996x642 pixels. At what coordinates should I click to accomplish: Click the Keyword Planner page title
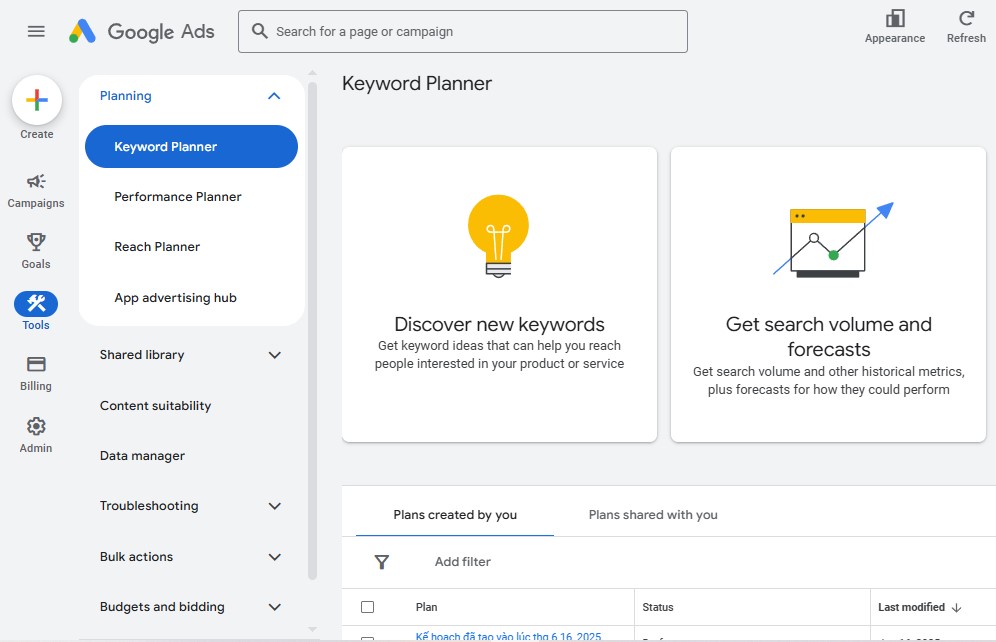point(417,83)
